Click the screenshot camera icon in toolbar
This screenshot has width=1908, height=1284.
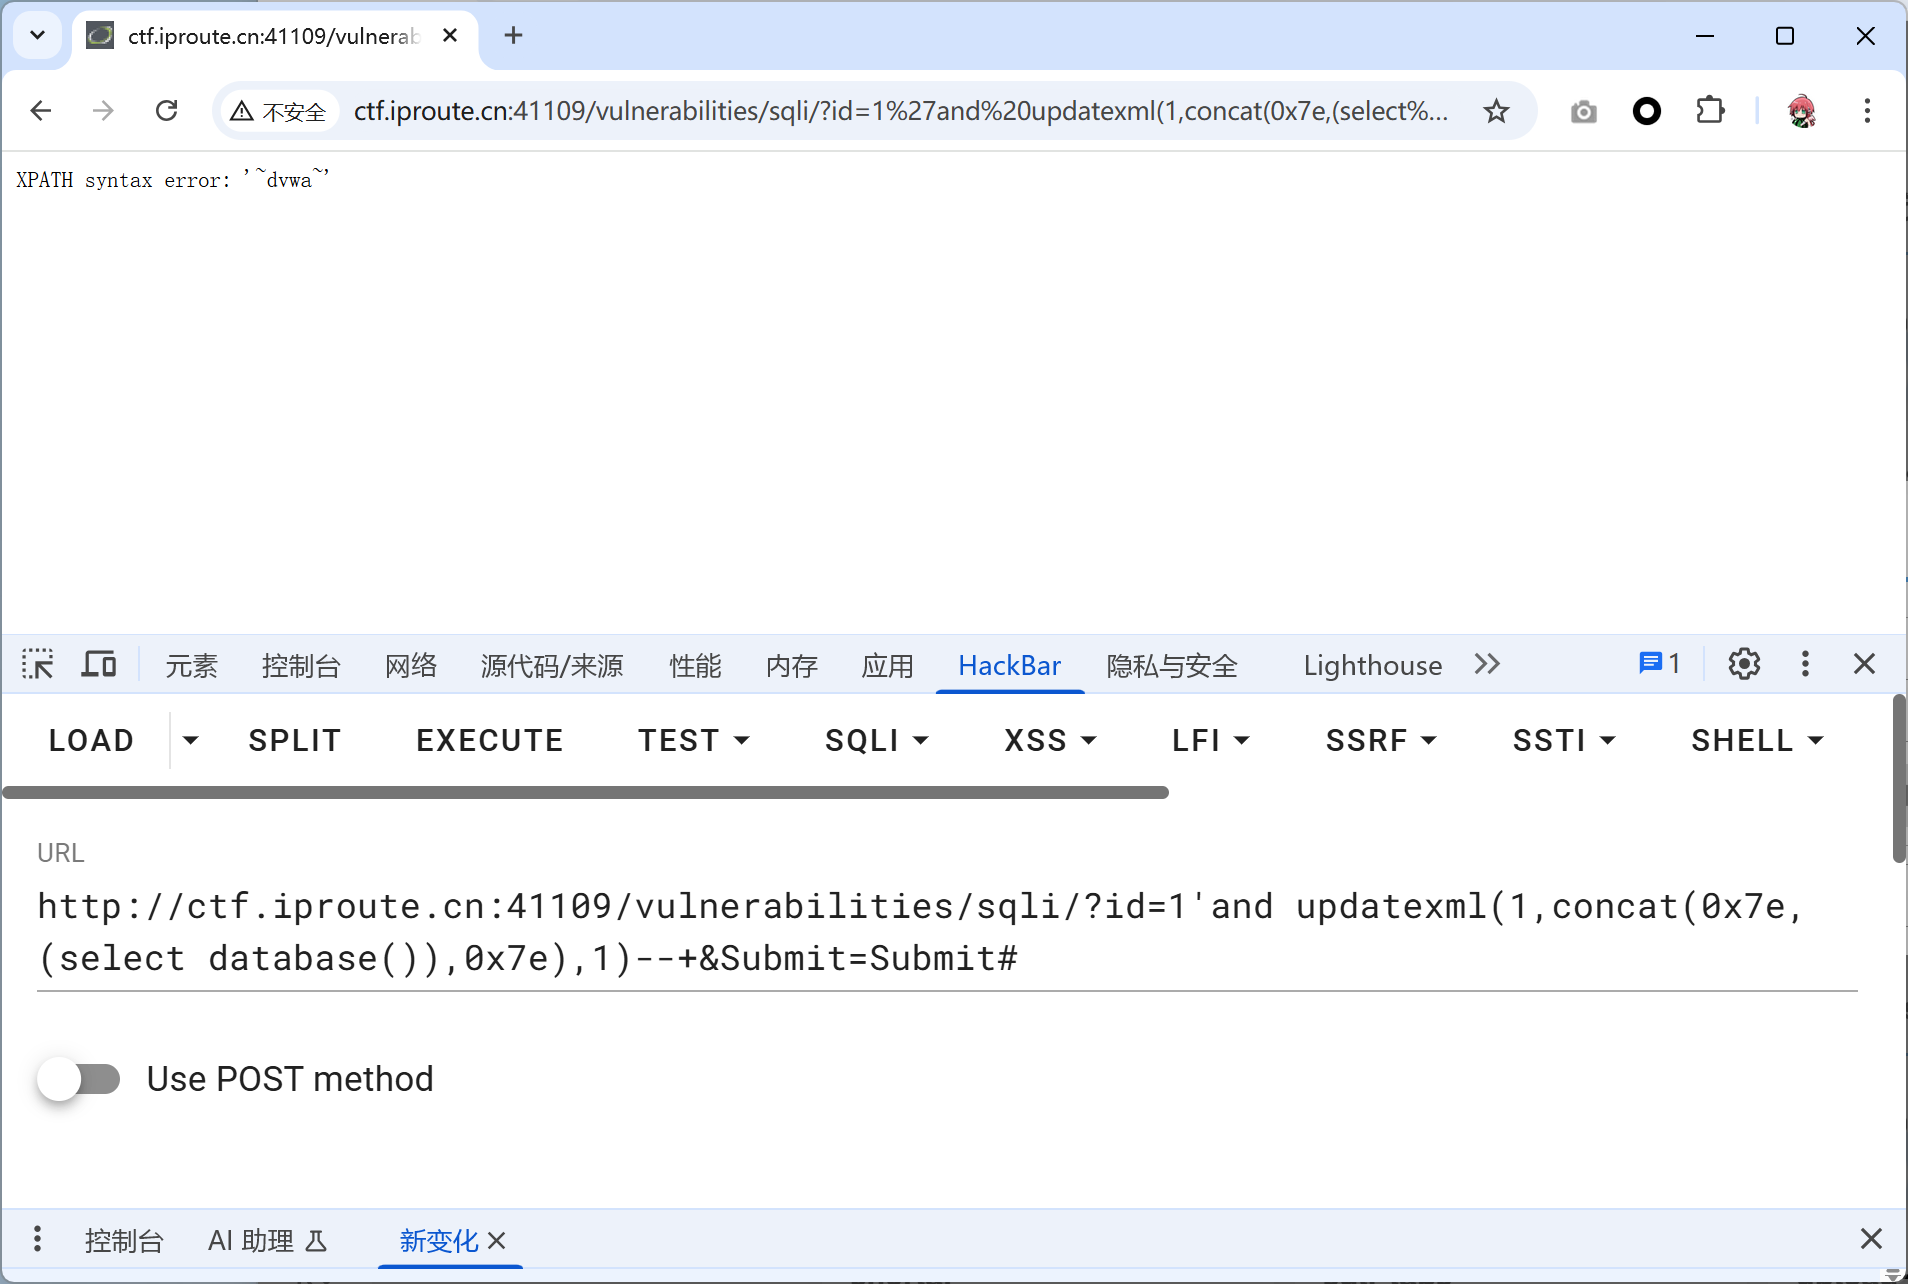point(1583,111)
